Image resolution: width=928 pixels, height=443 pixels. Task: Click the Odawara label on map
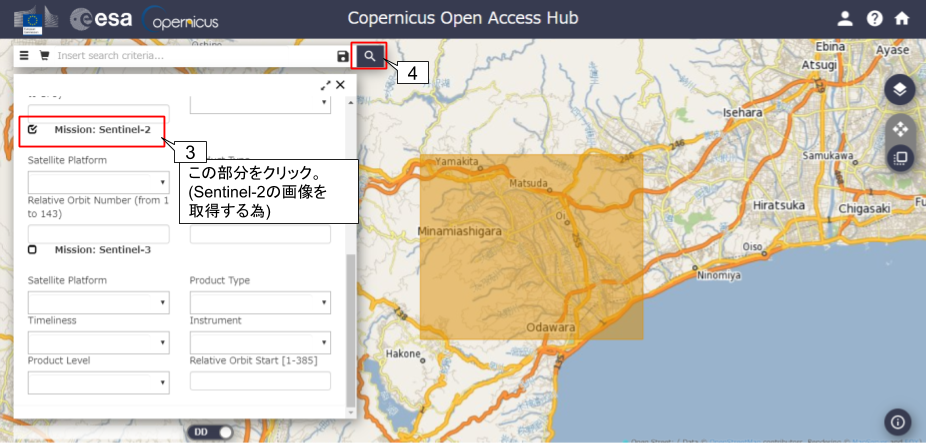550,327
